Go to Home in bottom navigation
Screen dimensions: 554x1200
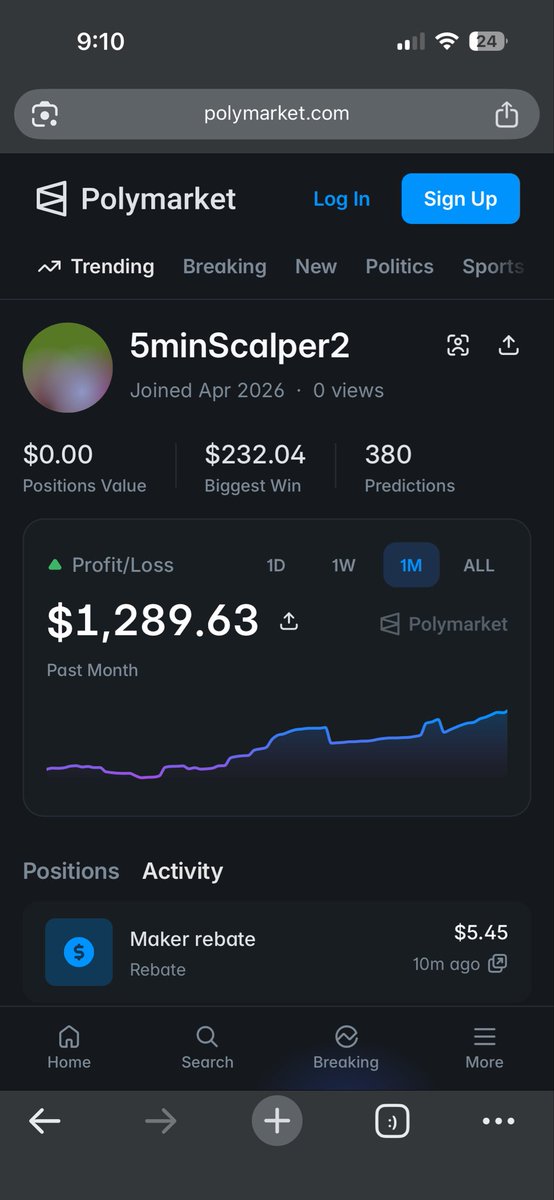(69, 1047)
